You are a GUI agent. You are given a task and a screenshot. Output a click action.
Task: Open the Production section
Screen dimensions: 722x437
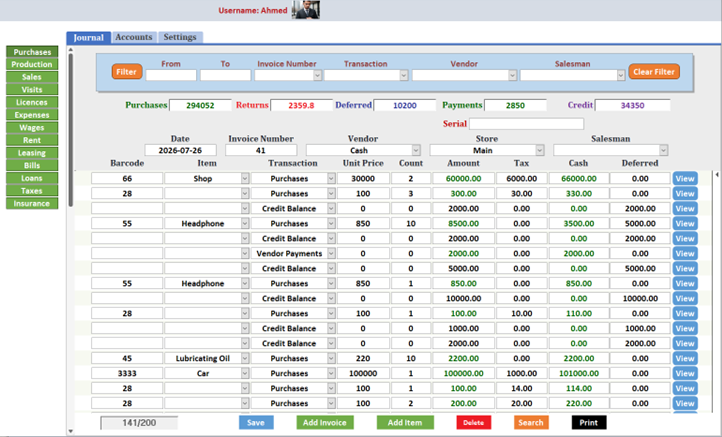32,64
